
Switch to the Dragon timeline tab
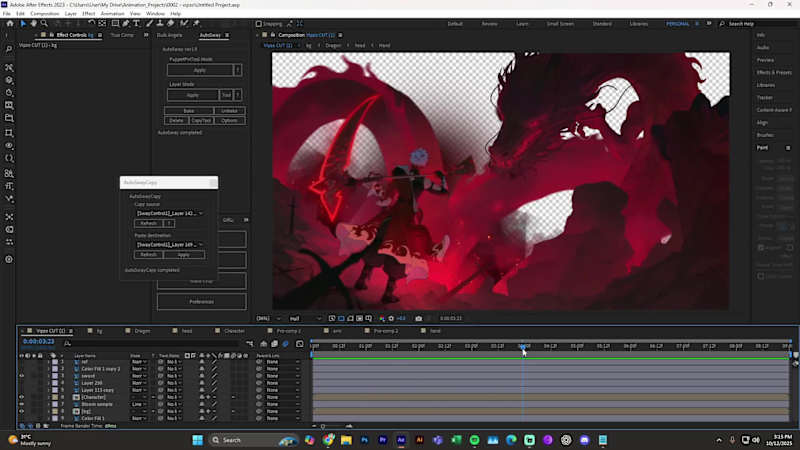tap(142, 330)
